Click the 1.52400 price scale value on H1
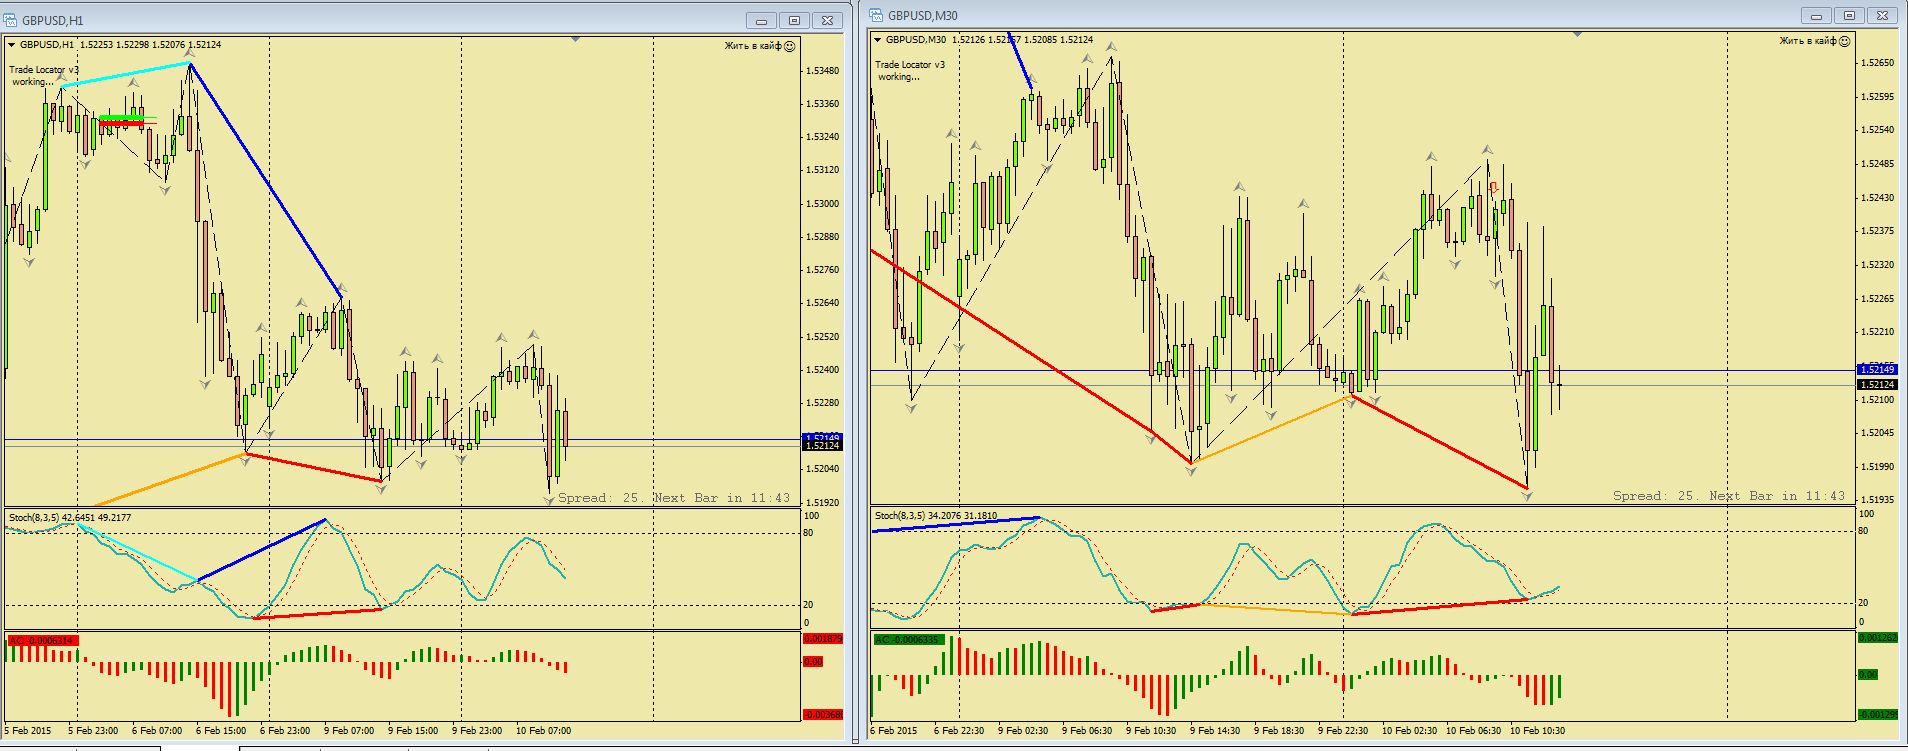 (822, 370)
